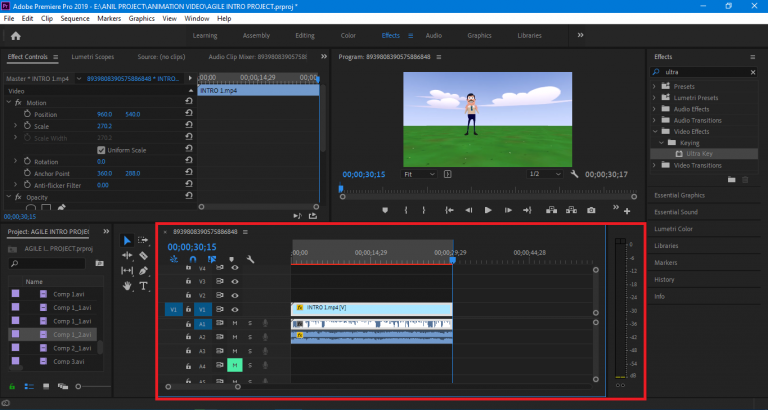Open the Essential Graphics panel

tap(680, 197)
